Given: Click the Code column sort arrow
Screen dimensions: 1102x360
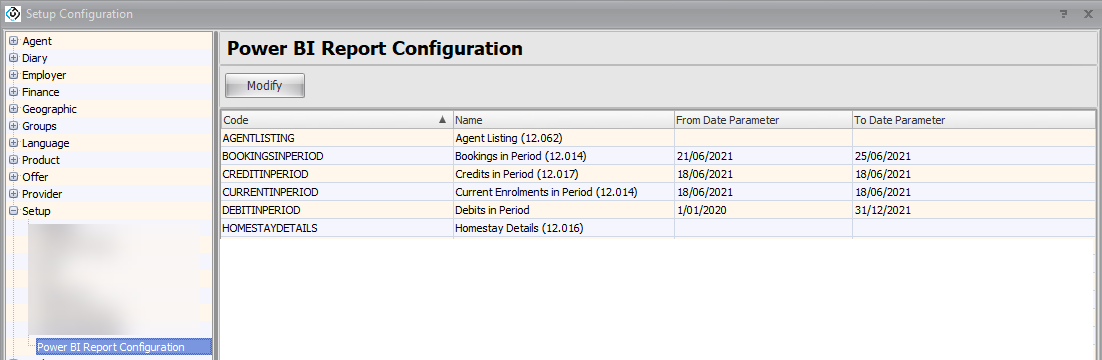Looking at the screenshot, I should [x=442, y=120].
